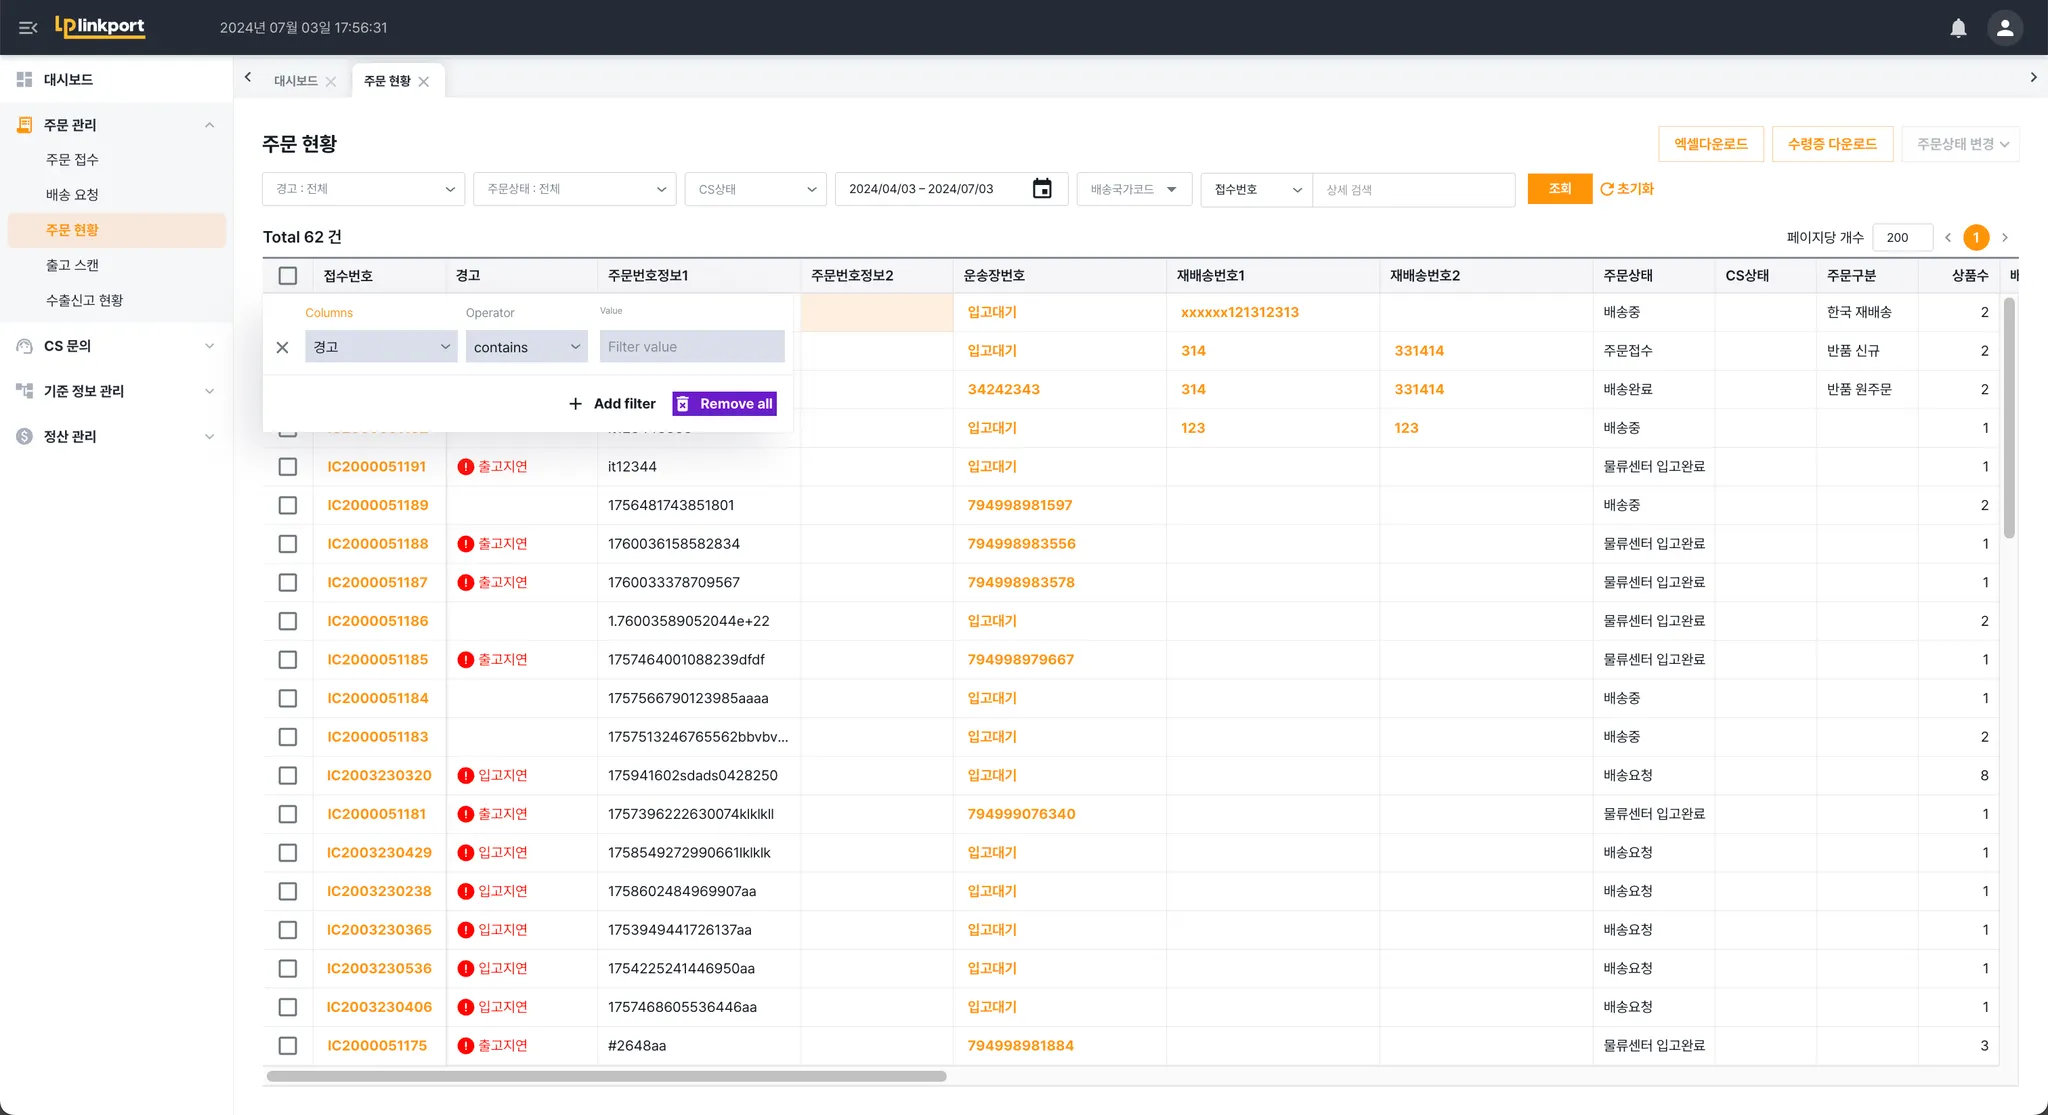
Task: Click the trash Remove all button
Action: click(x=725, y=404)
